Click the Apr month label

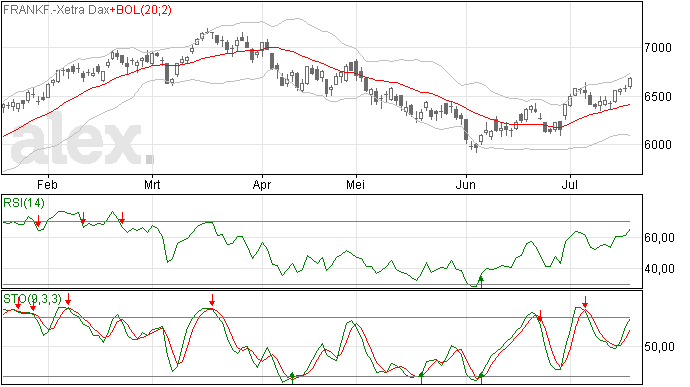[x=262, y=184]
